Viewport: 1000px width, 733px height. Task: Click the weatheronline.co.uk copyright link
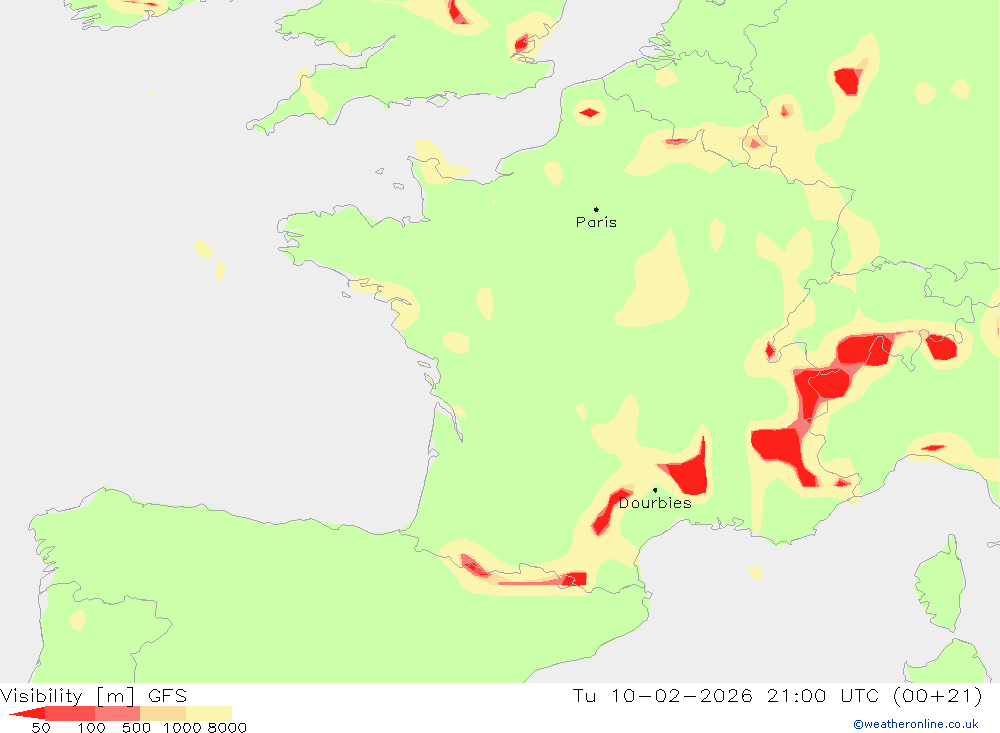[x=916, y=724]
